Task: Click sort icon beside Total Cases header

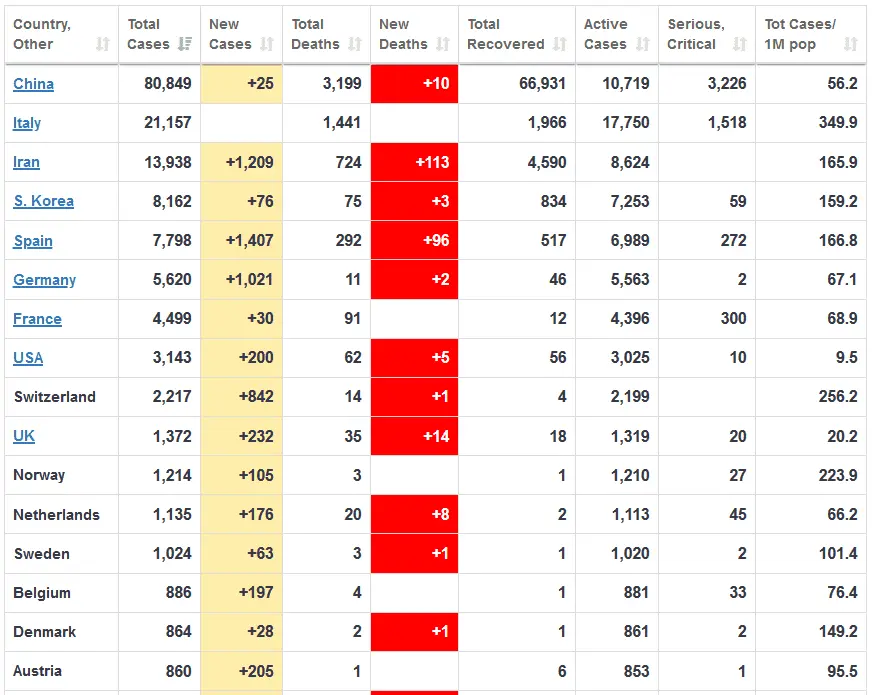Action: point(185,44)
